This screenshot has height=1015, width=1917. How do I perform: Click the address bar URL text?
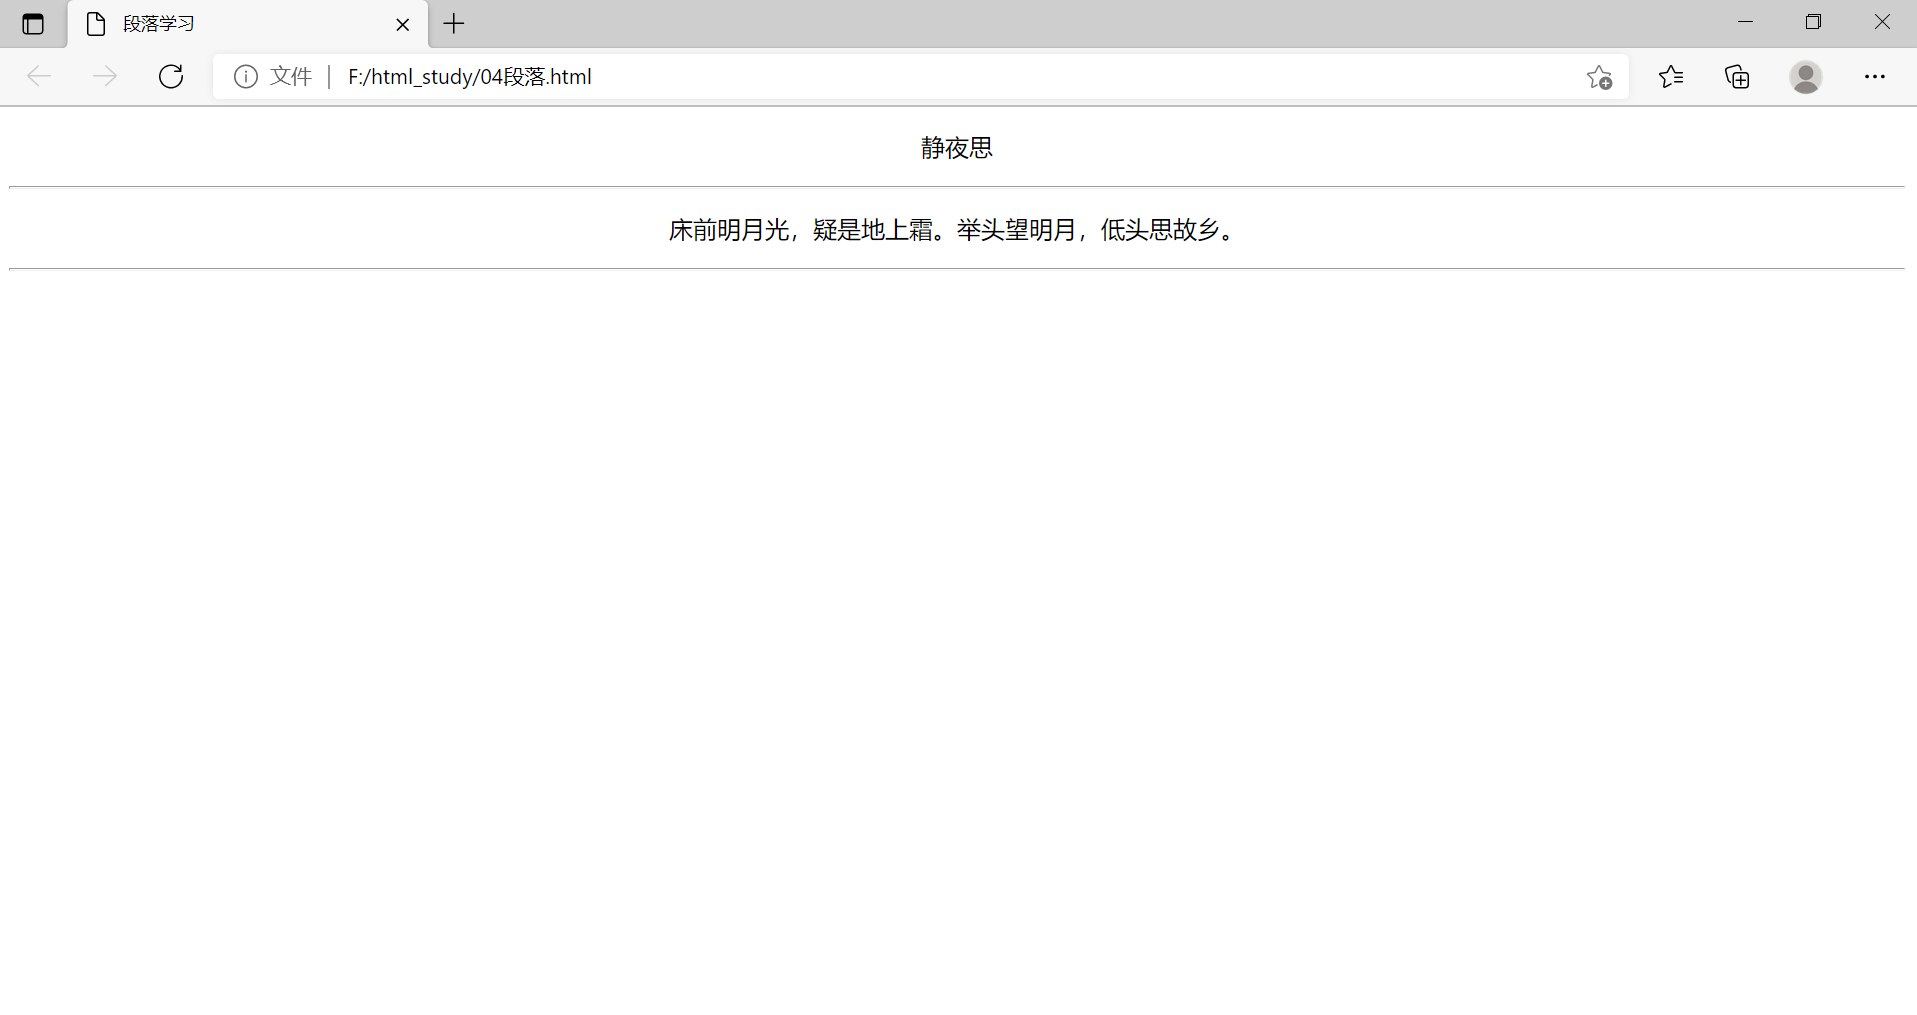click(x=469, y=76)
